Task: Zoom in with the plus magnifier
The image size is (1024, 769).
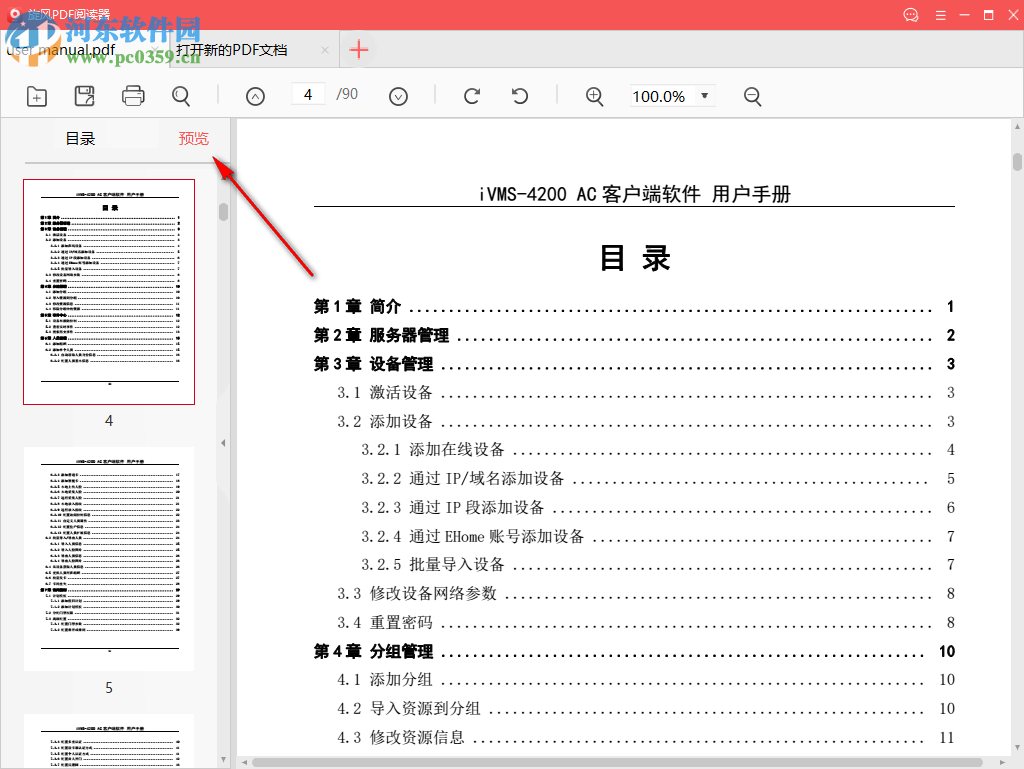Action: pyautogui.click(x=595, y=96)
